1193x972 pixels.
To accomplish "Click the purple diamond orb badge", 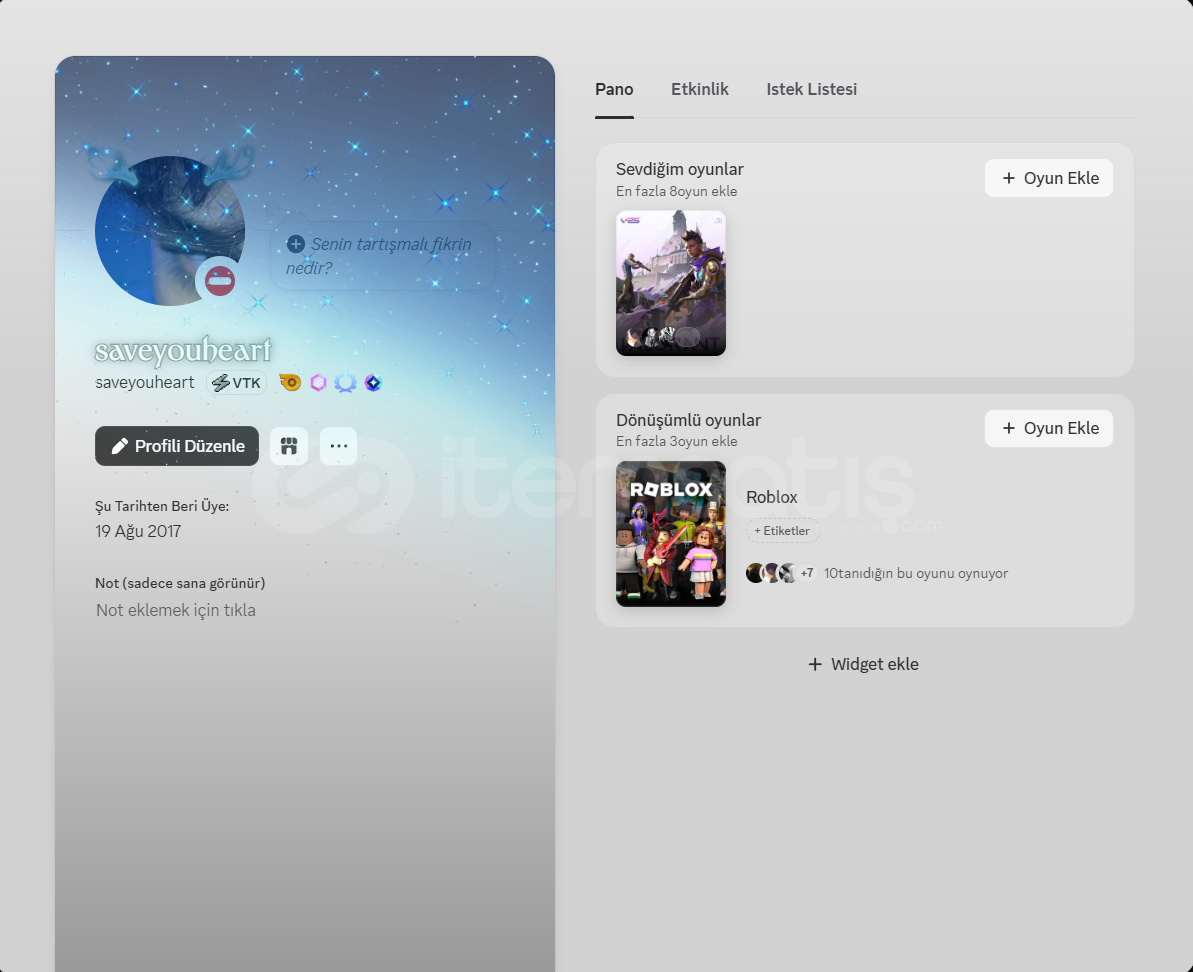I will (373, 383).
